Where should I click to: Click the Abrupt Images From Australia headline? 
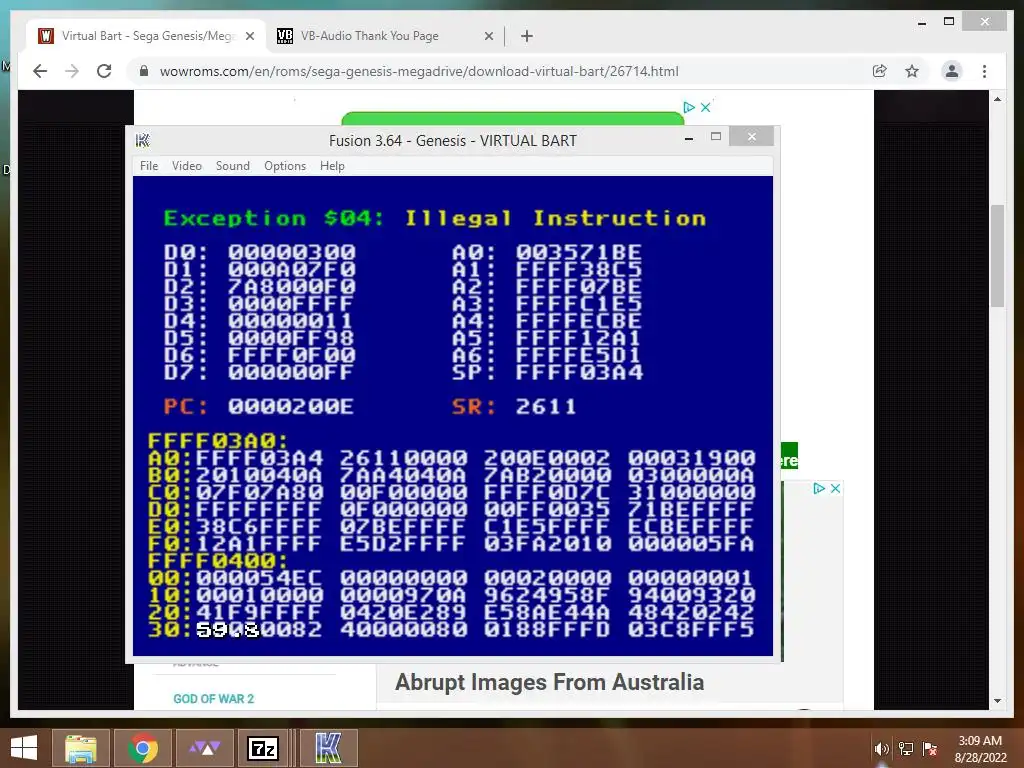tap(549, 682)
